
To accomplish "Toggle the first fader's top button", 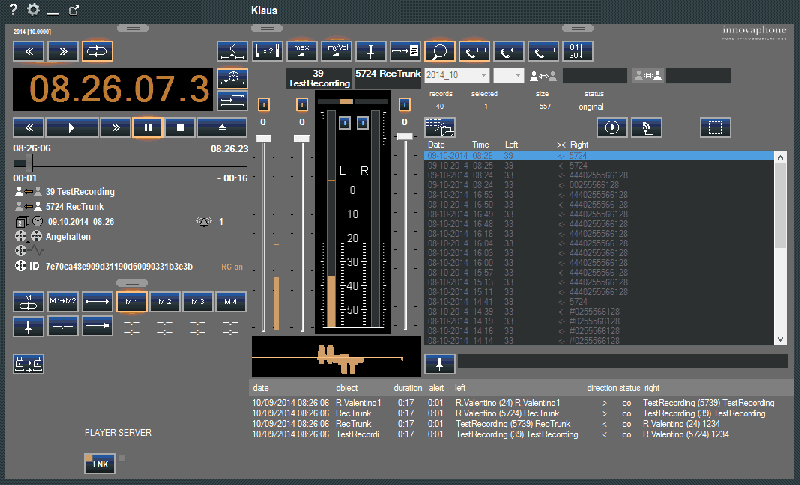I will click(263, 105).
